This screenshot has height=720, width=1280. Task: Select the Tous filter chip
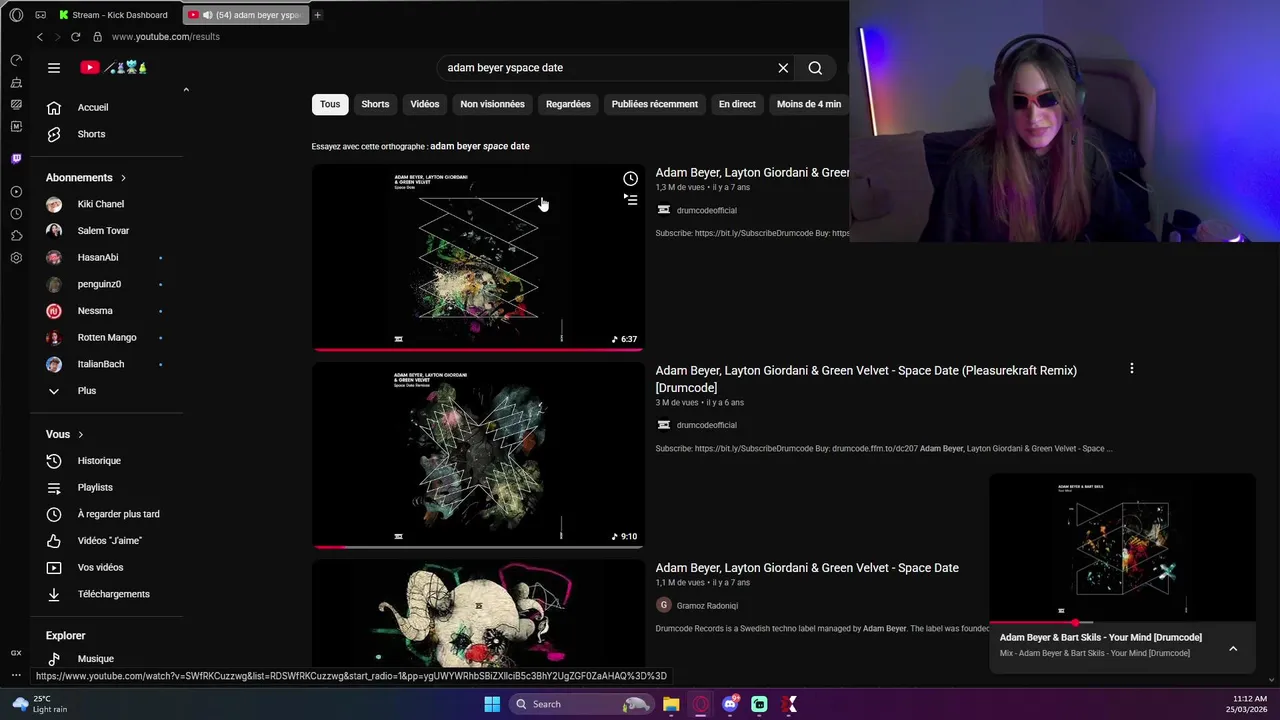pos(330,104)
